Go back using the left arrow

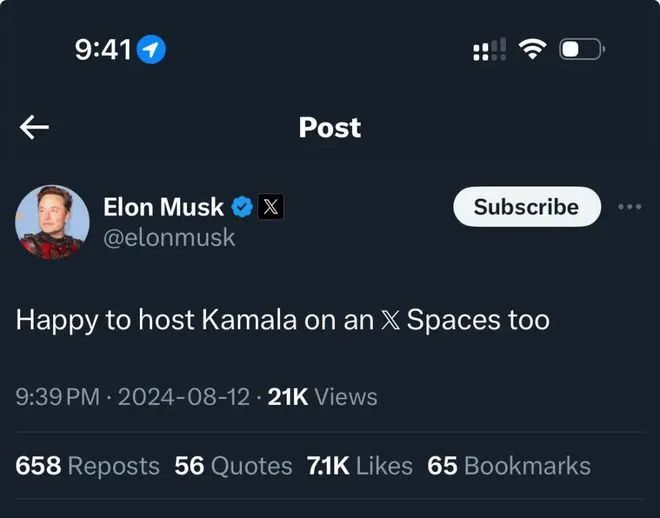(34, 127)
